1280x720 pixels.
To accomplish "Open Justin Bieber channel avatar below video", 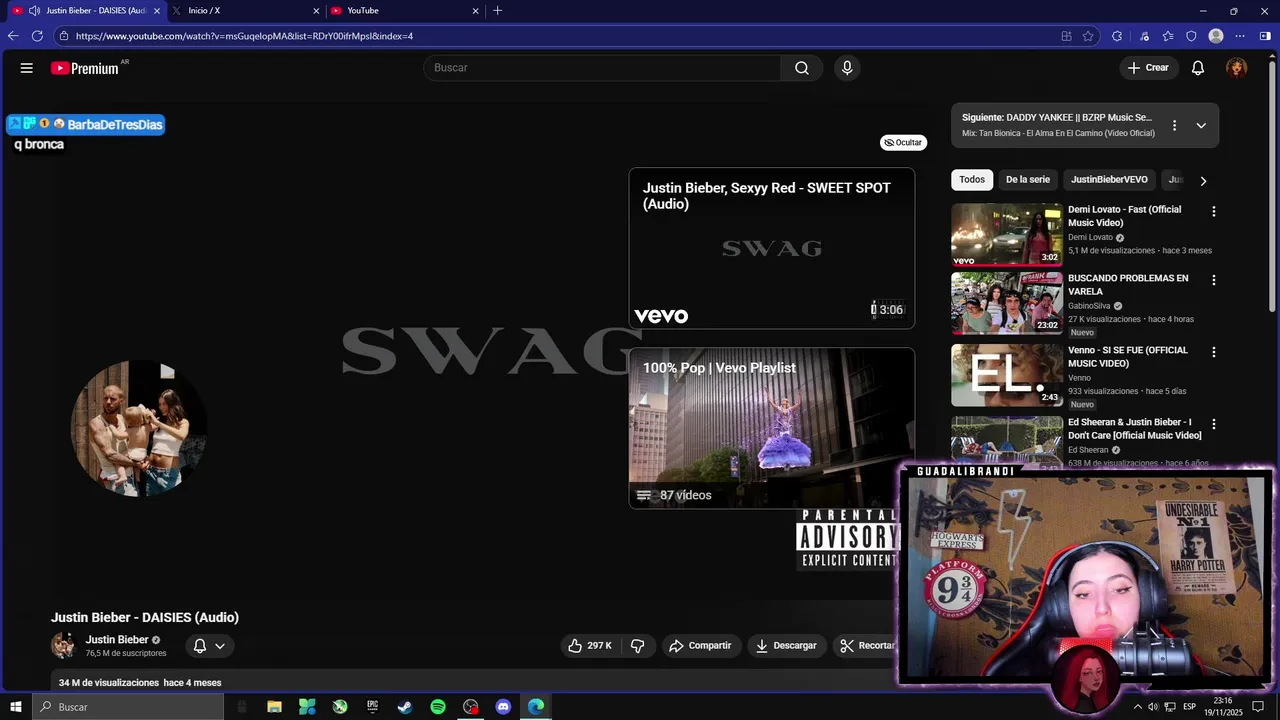I will coord(63,645).
